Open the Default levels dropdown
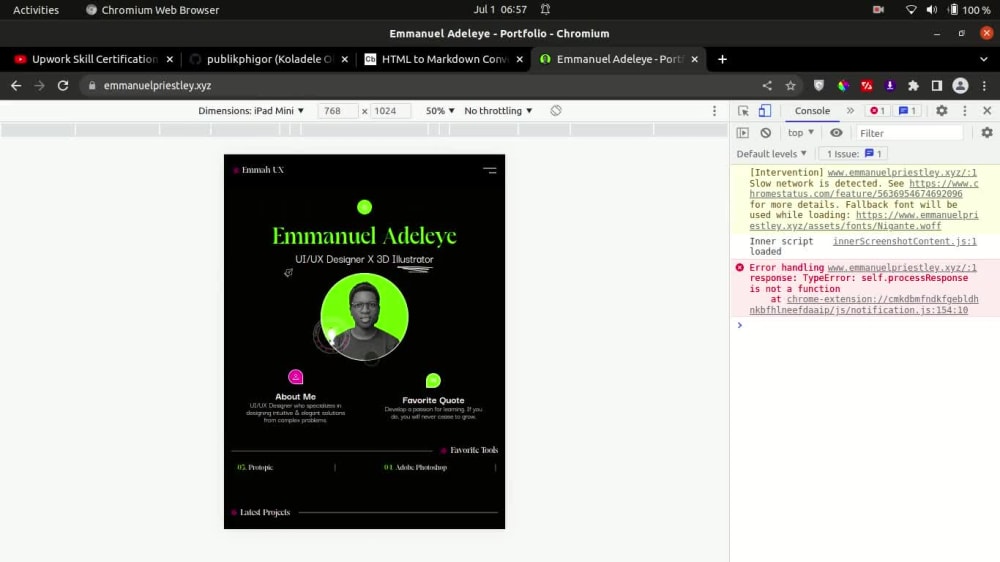Screen dimensions: 1000x562 772,154
